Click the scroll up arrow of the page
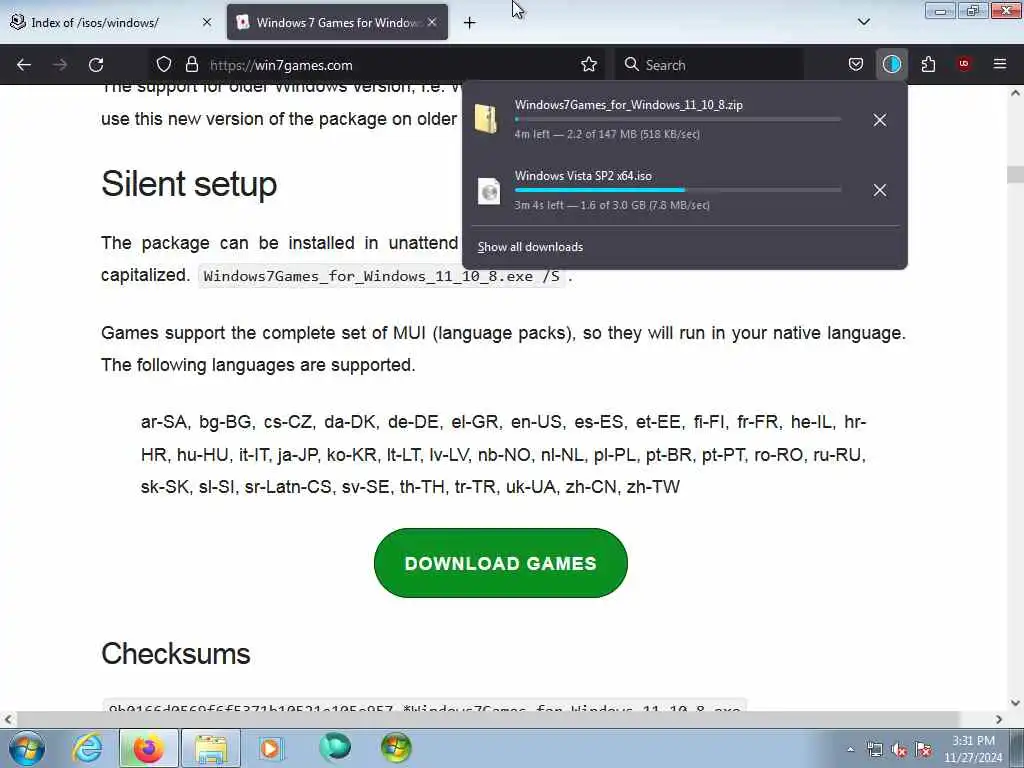This screenshot has width=1024, height=768. (1015, 93)
